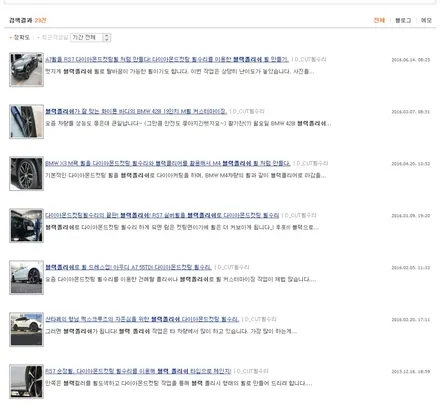Open the RS7 순정휠 post thumbnail

(x=26, y=381)
